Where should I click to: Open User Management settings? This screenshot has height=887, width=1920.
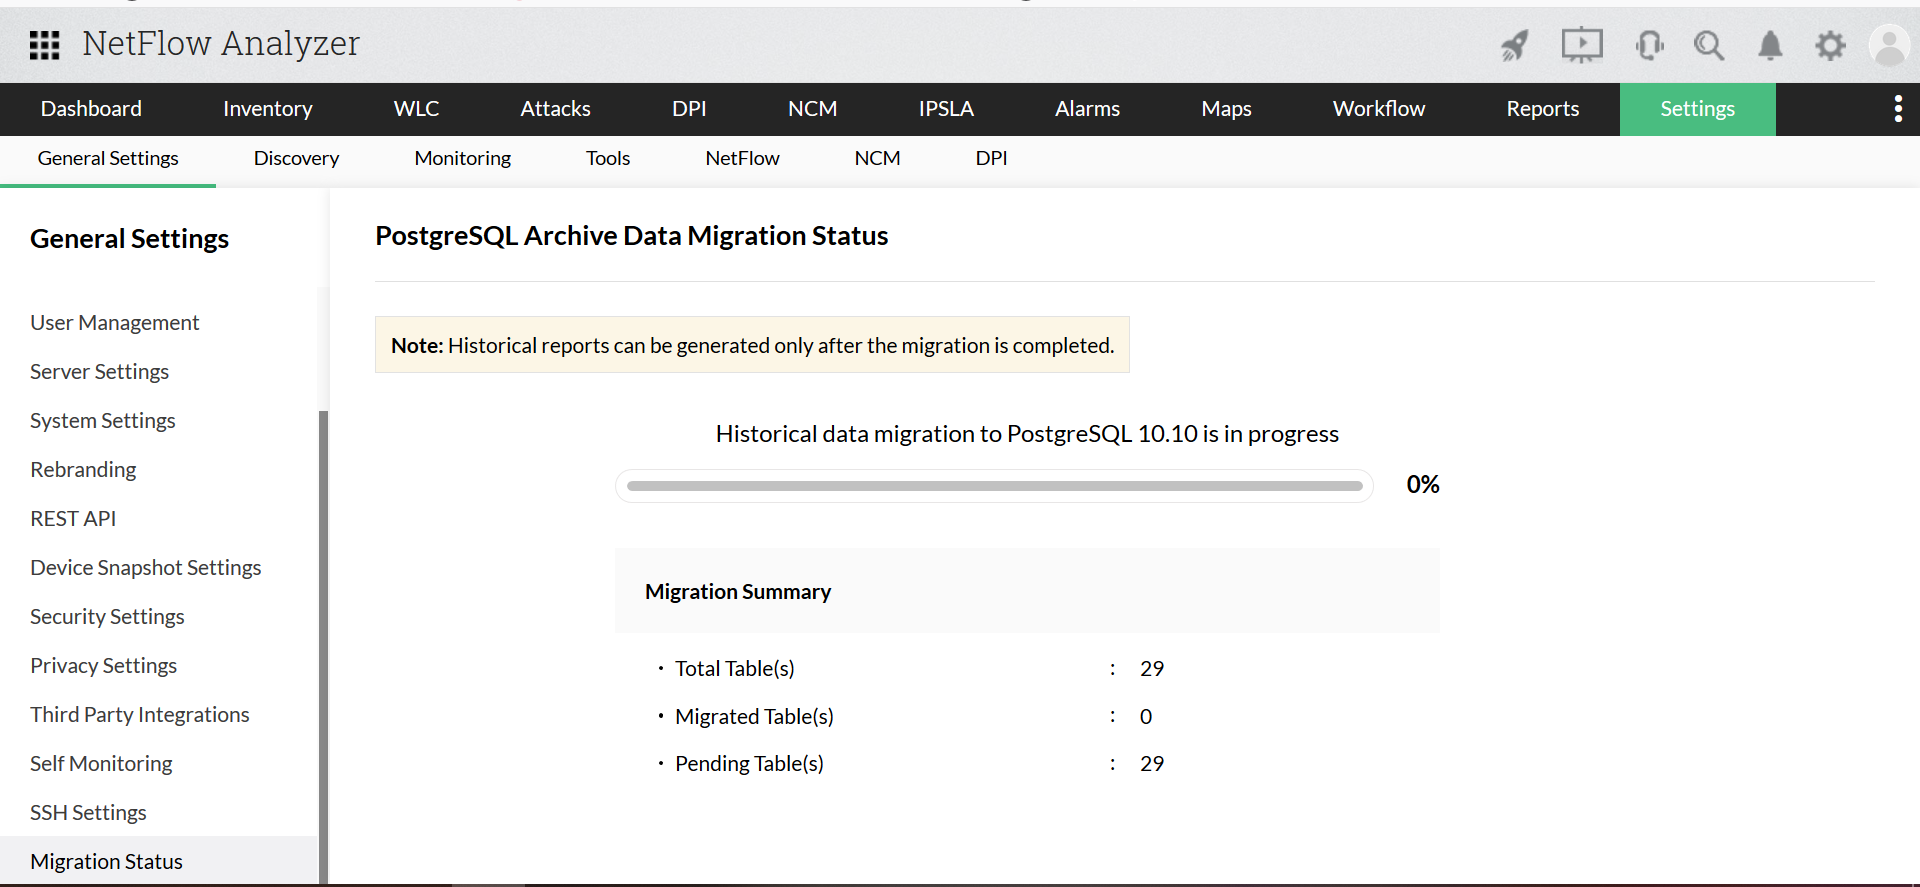[x=114, y=323]
